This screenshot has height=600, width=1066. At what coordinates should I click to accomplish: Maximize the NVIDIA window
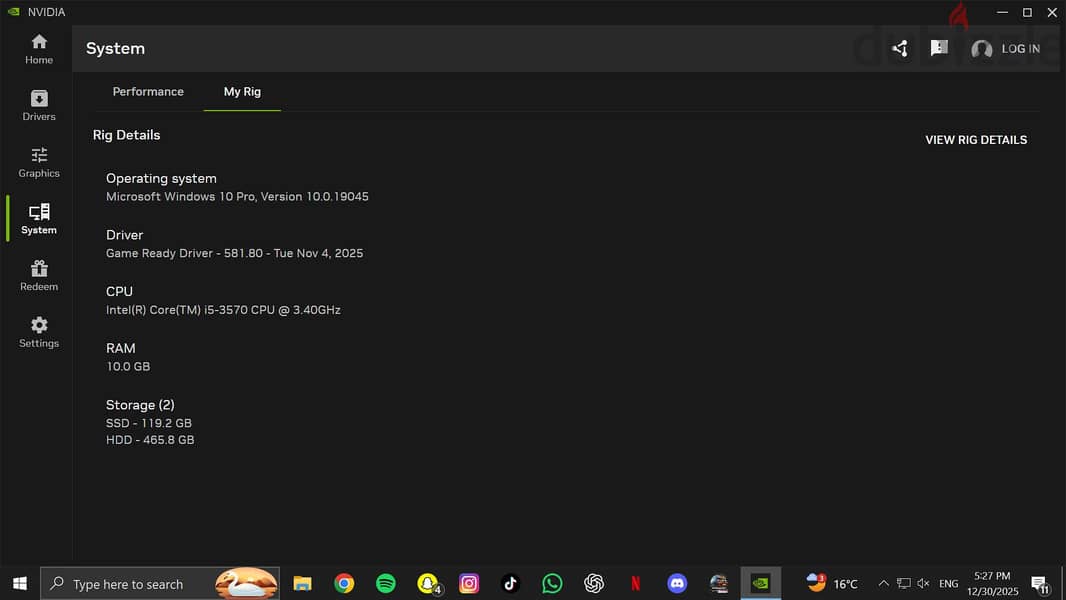(1027, 12)
